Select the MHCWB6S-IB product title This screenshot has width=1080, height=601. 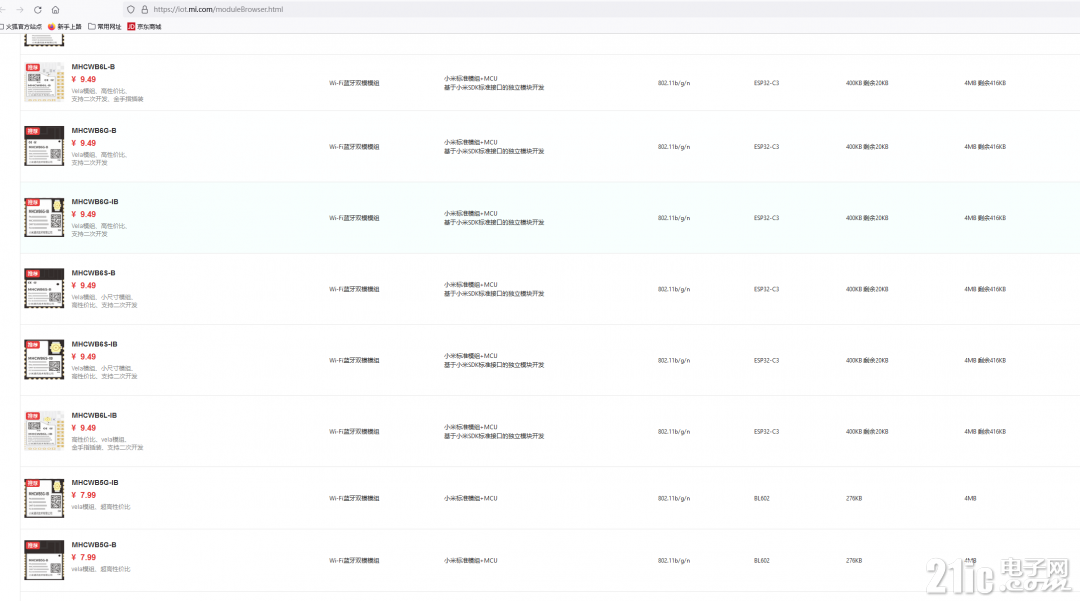[94, 344]
